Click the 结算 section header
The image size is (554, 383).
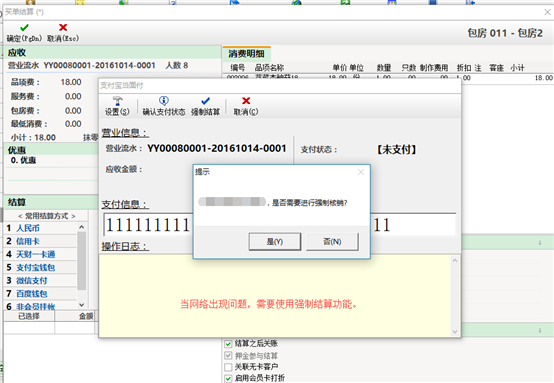(17, 202)
